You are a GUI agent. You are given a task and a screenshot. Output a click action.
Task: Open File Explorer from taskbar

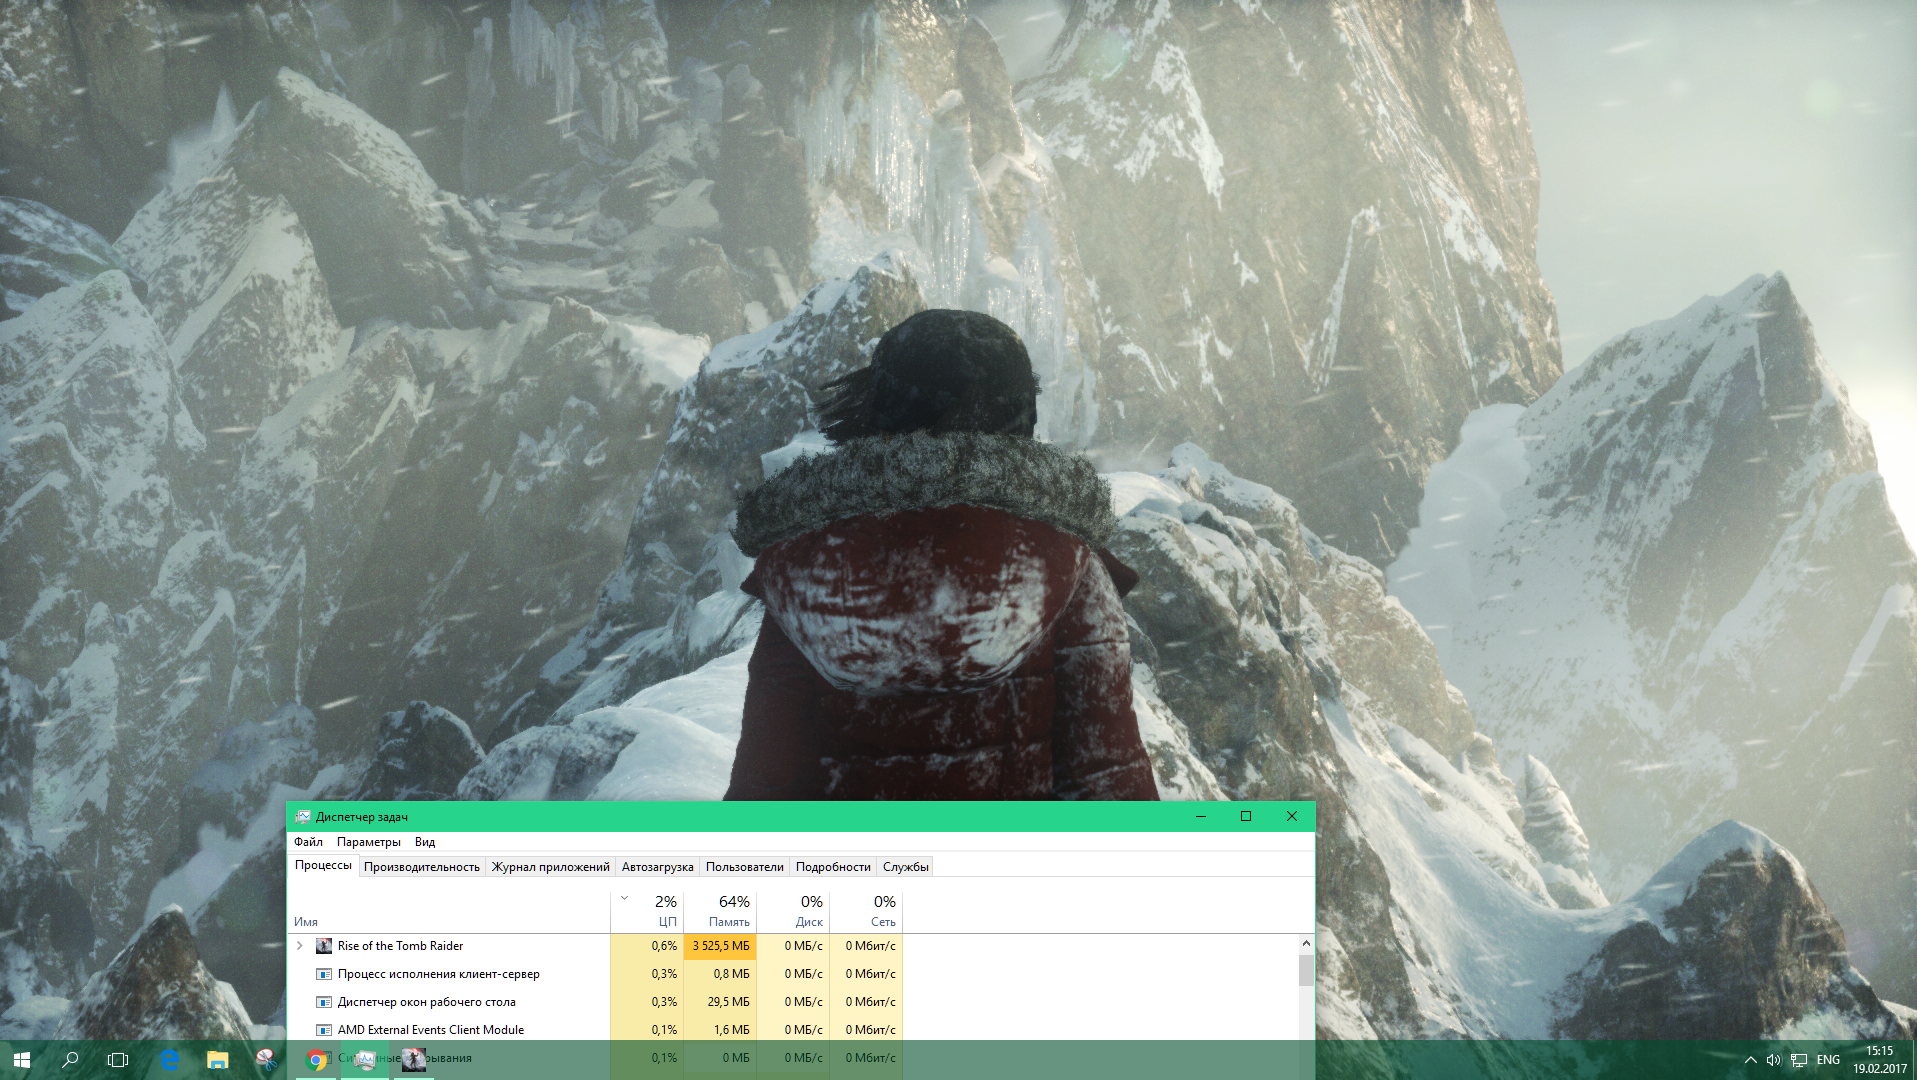218,1060
